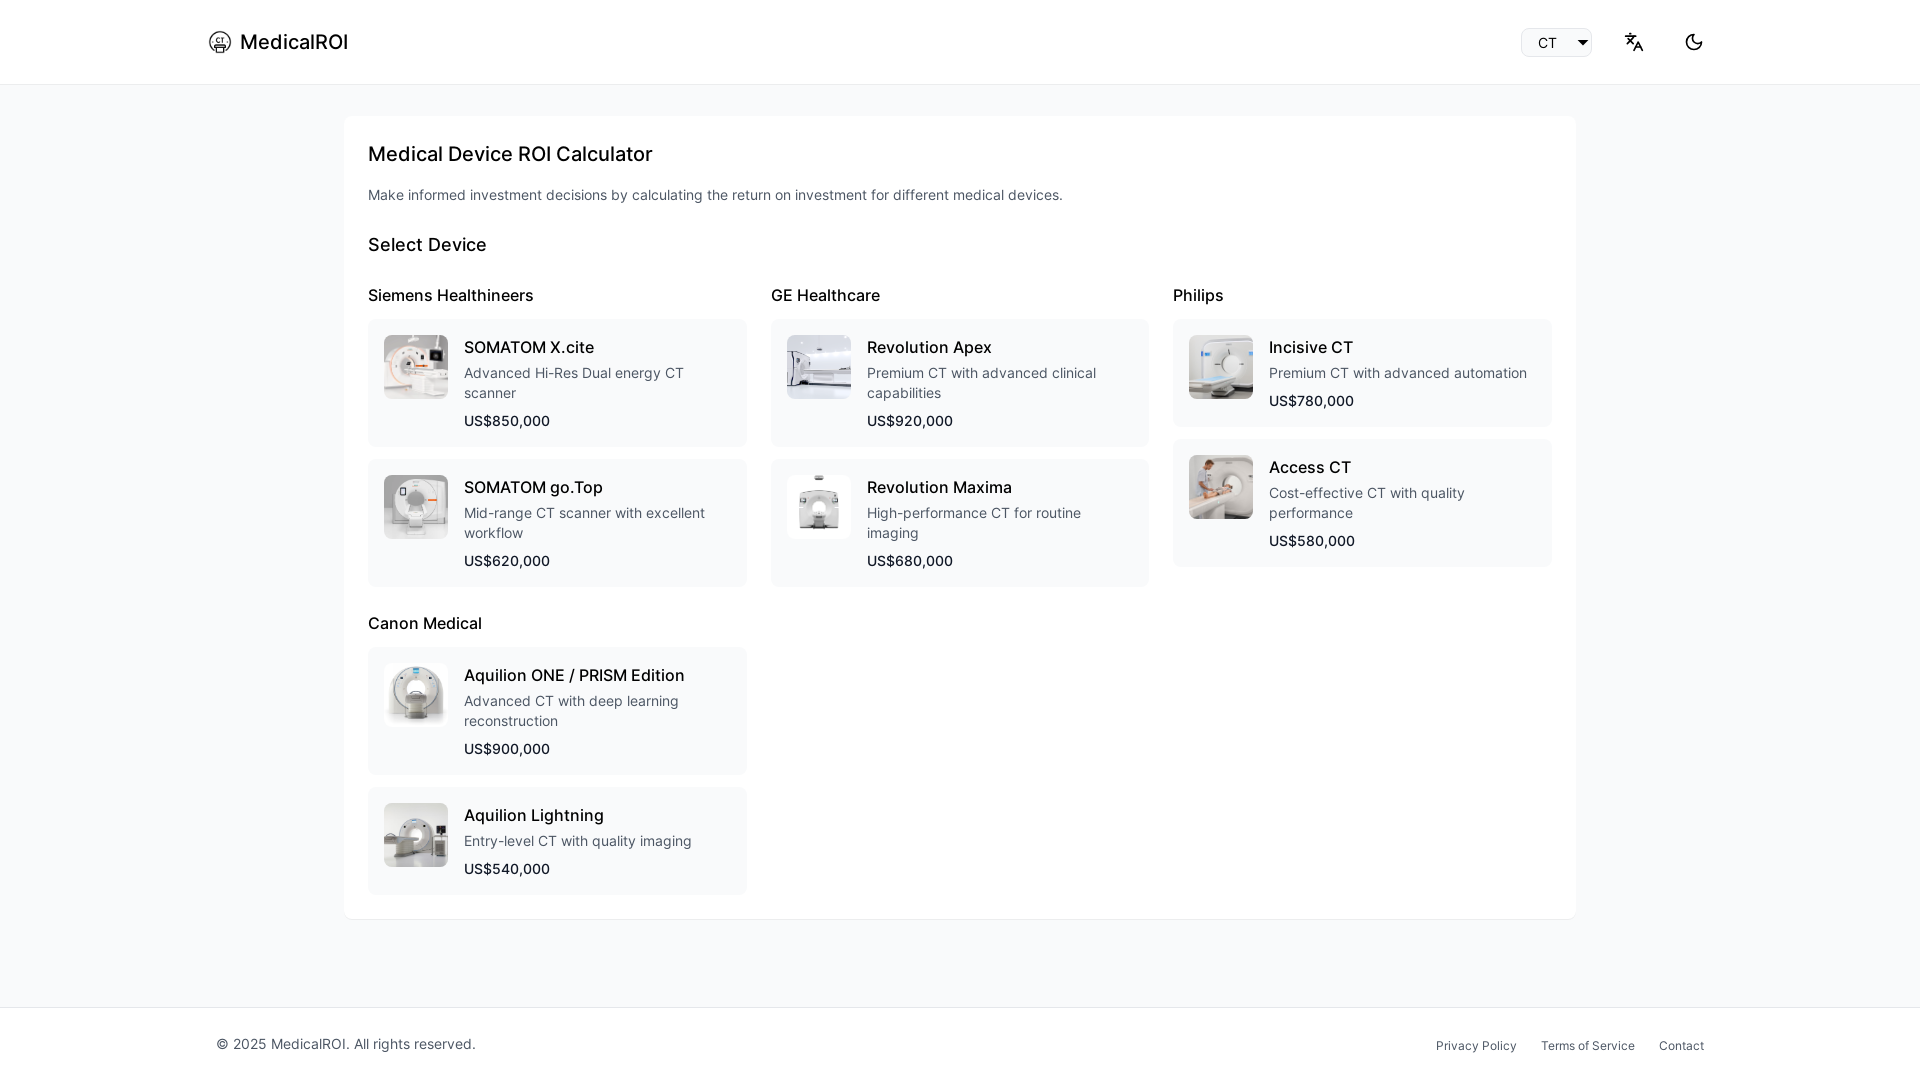1920x1080 pixels.
Task: Select the Revolution Apex scanner thumbnail
Action: (819, 367)
